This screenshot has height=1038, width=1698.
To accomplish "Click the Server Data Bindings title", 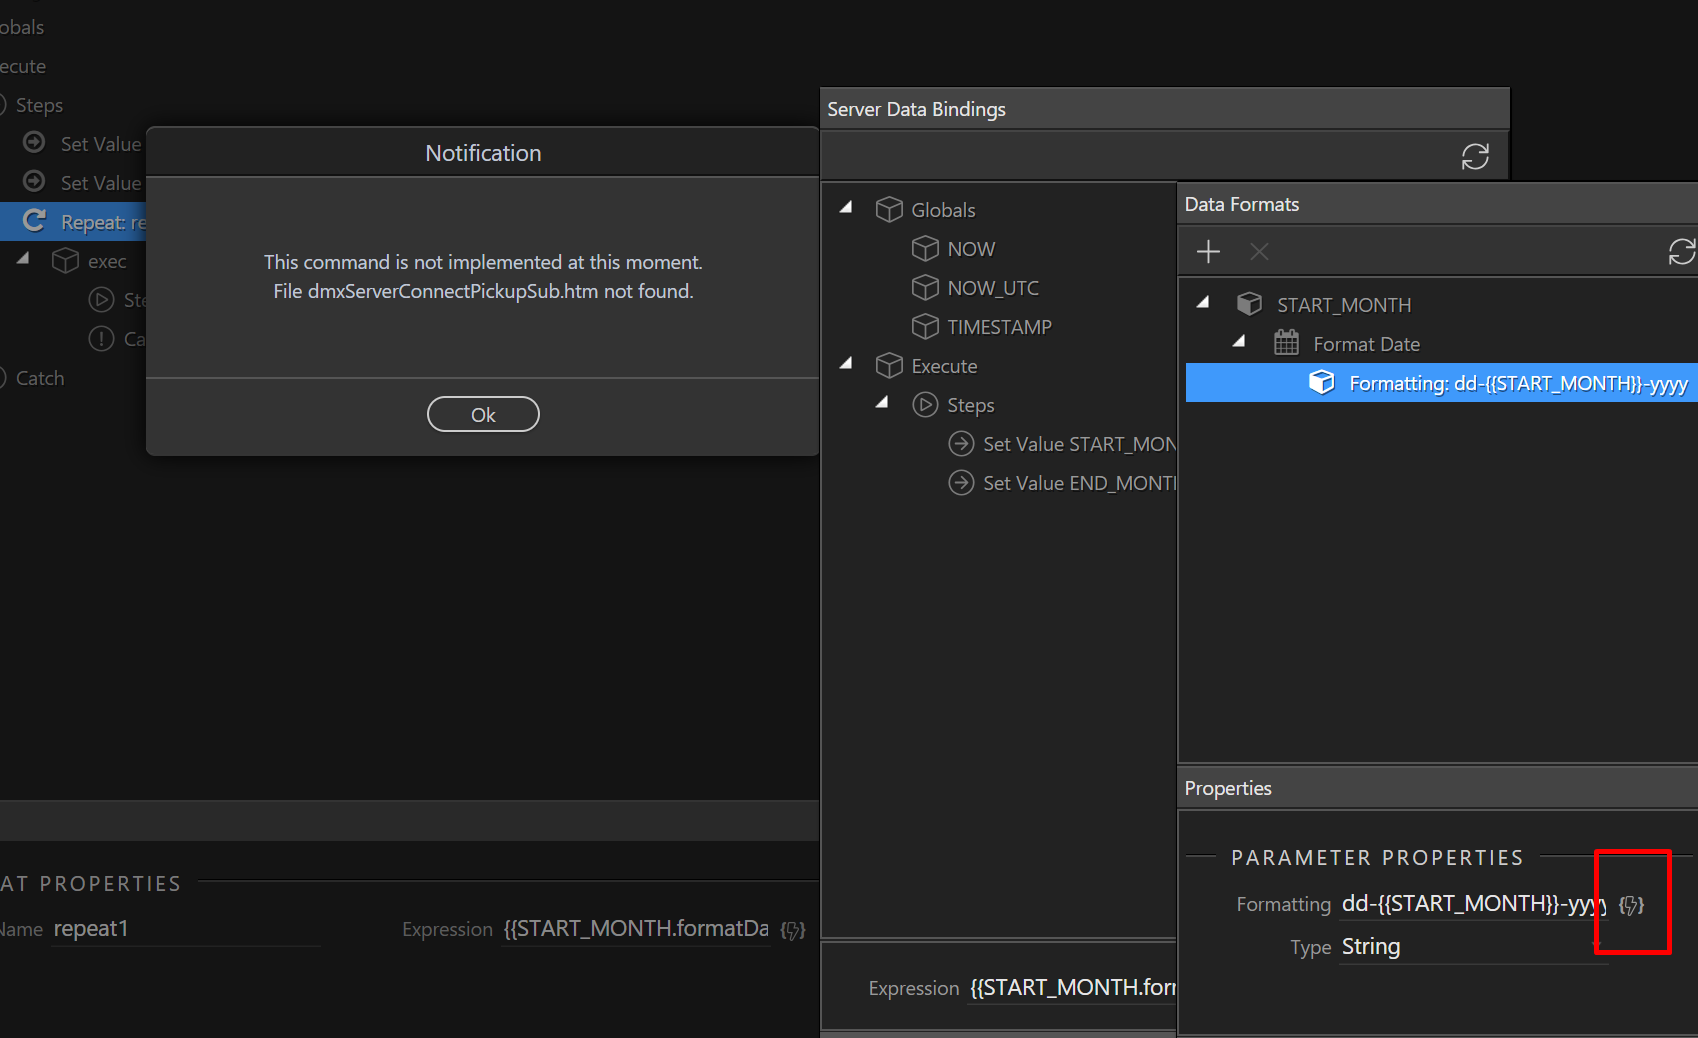I will coord(916,109).
